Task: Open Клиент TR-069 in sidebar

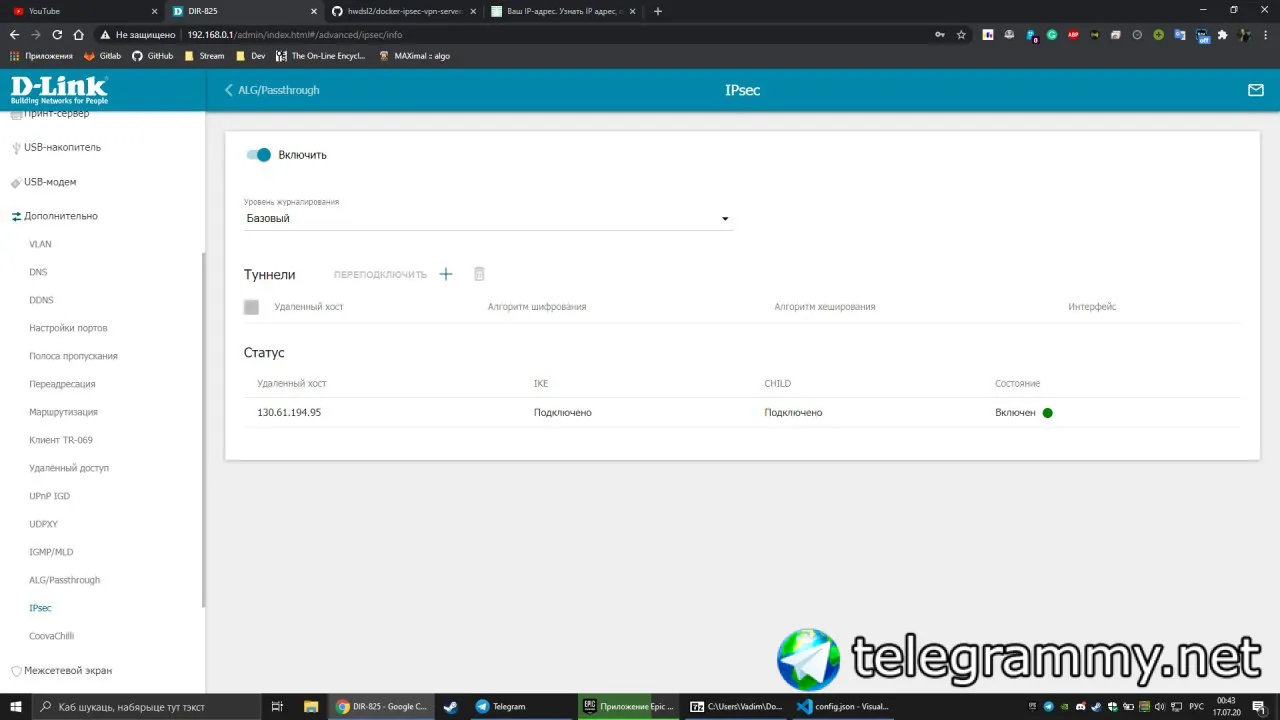Action: point(61,440)
